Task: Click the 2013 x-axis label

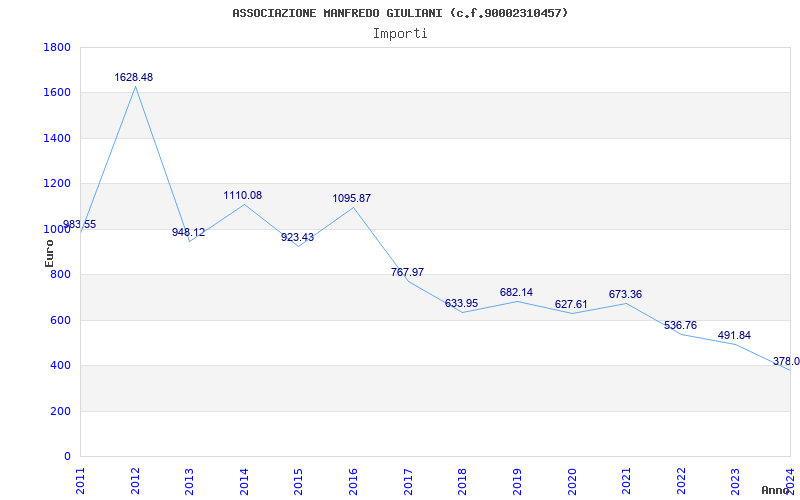Action: coord(190,482)
